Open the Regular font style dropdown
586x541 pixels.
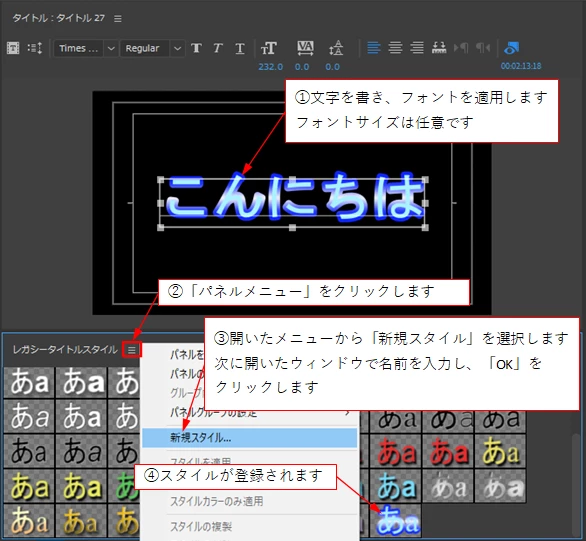[x=152, y=48]
